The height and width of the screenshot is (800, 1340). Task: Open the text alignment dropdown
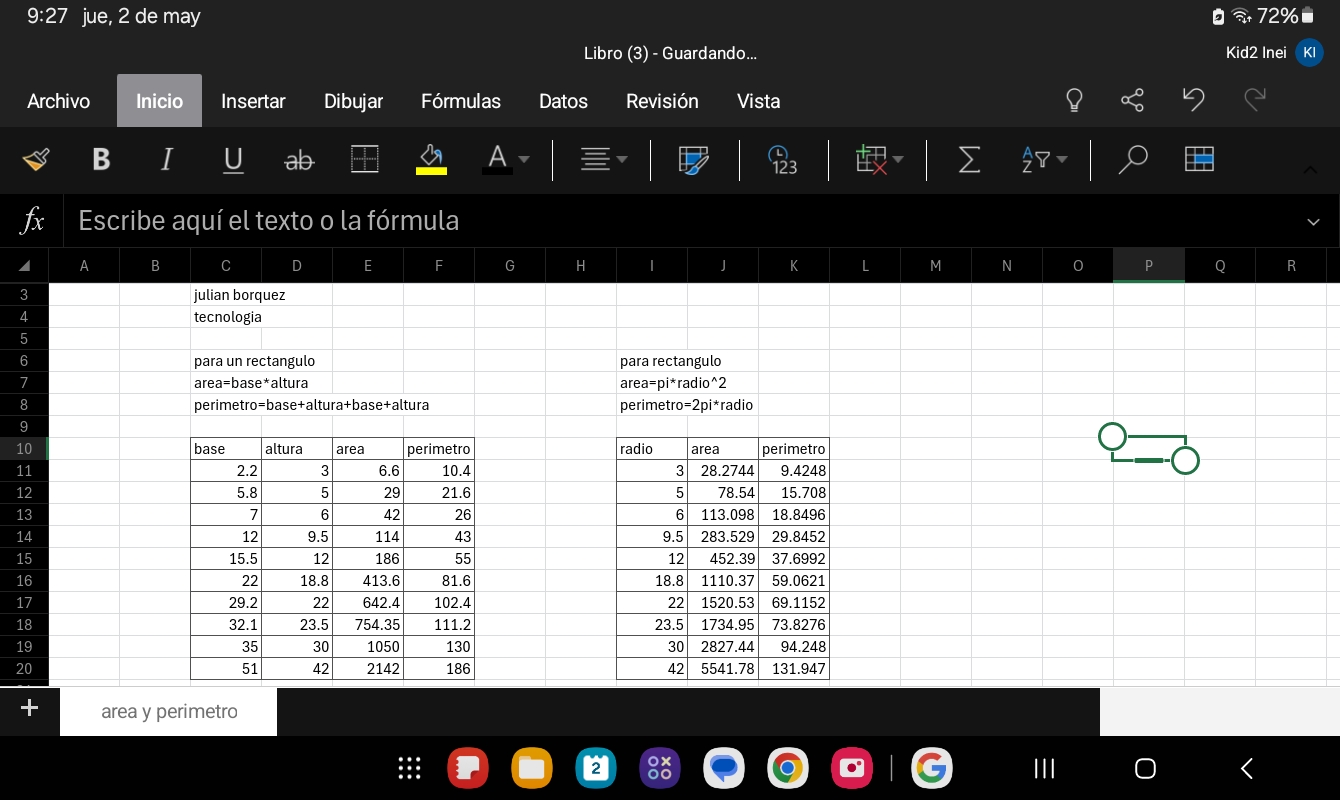605,159
